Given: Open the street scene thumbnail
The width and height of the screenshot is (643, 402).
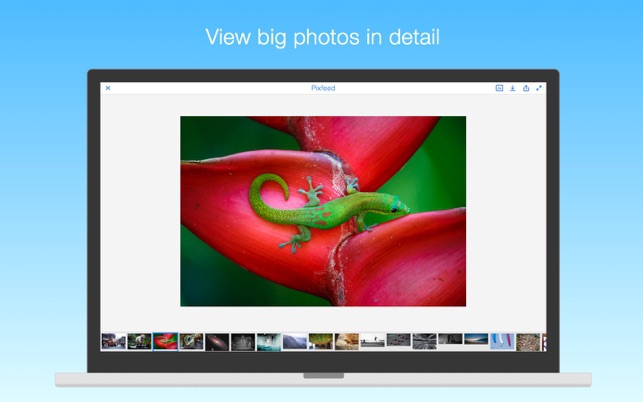Looking at the screenshot, I should point(114,342).
